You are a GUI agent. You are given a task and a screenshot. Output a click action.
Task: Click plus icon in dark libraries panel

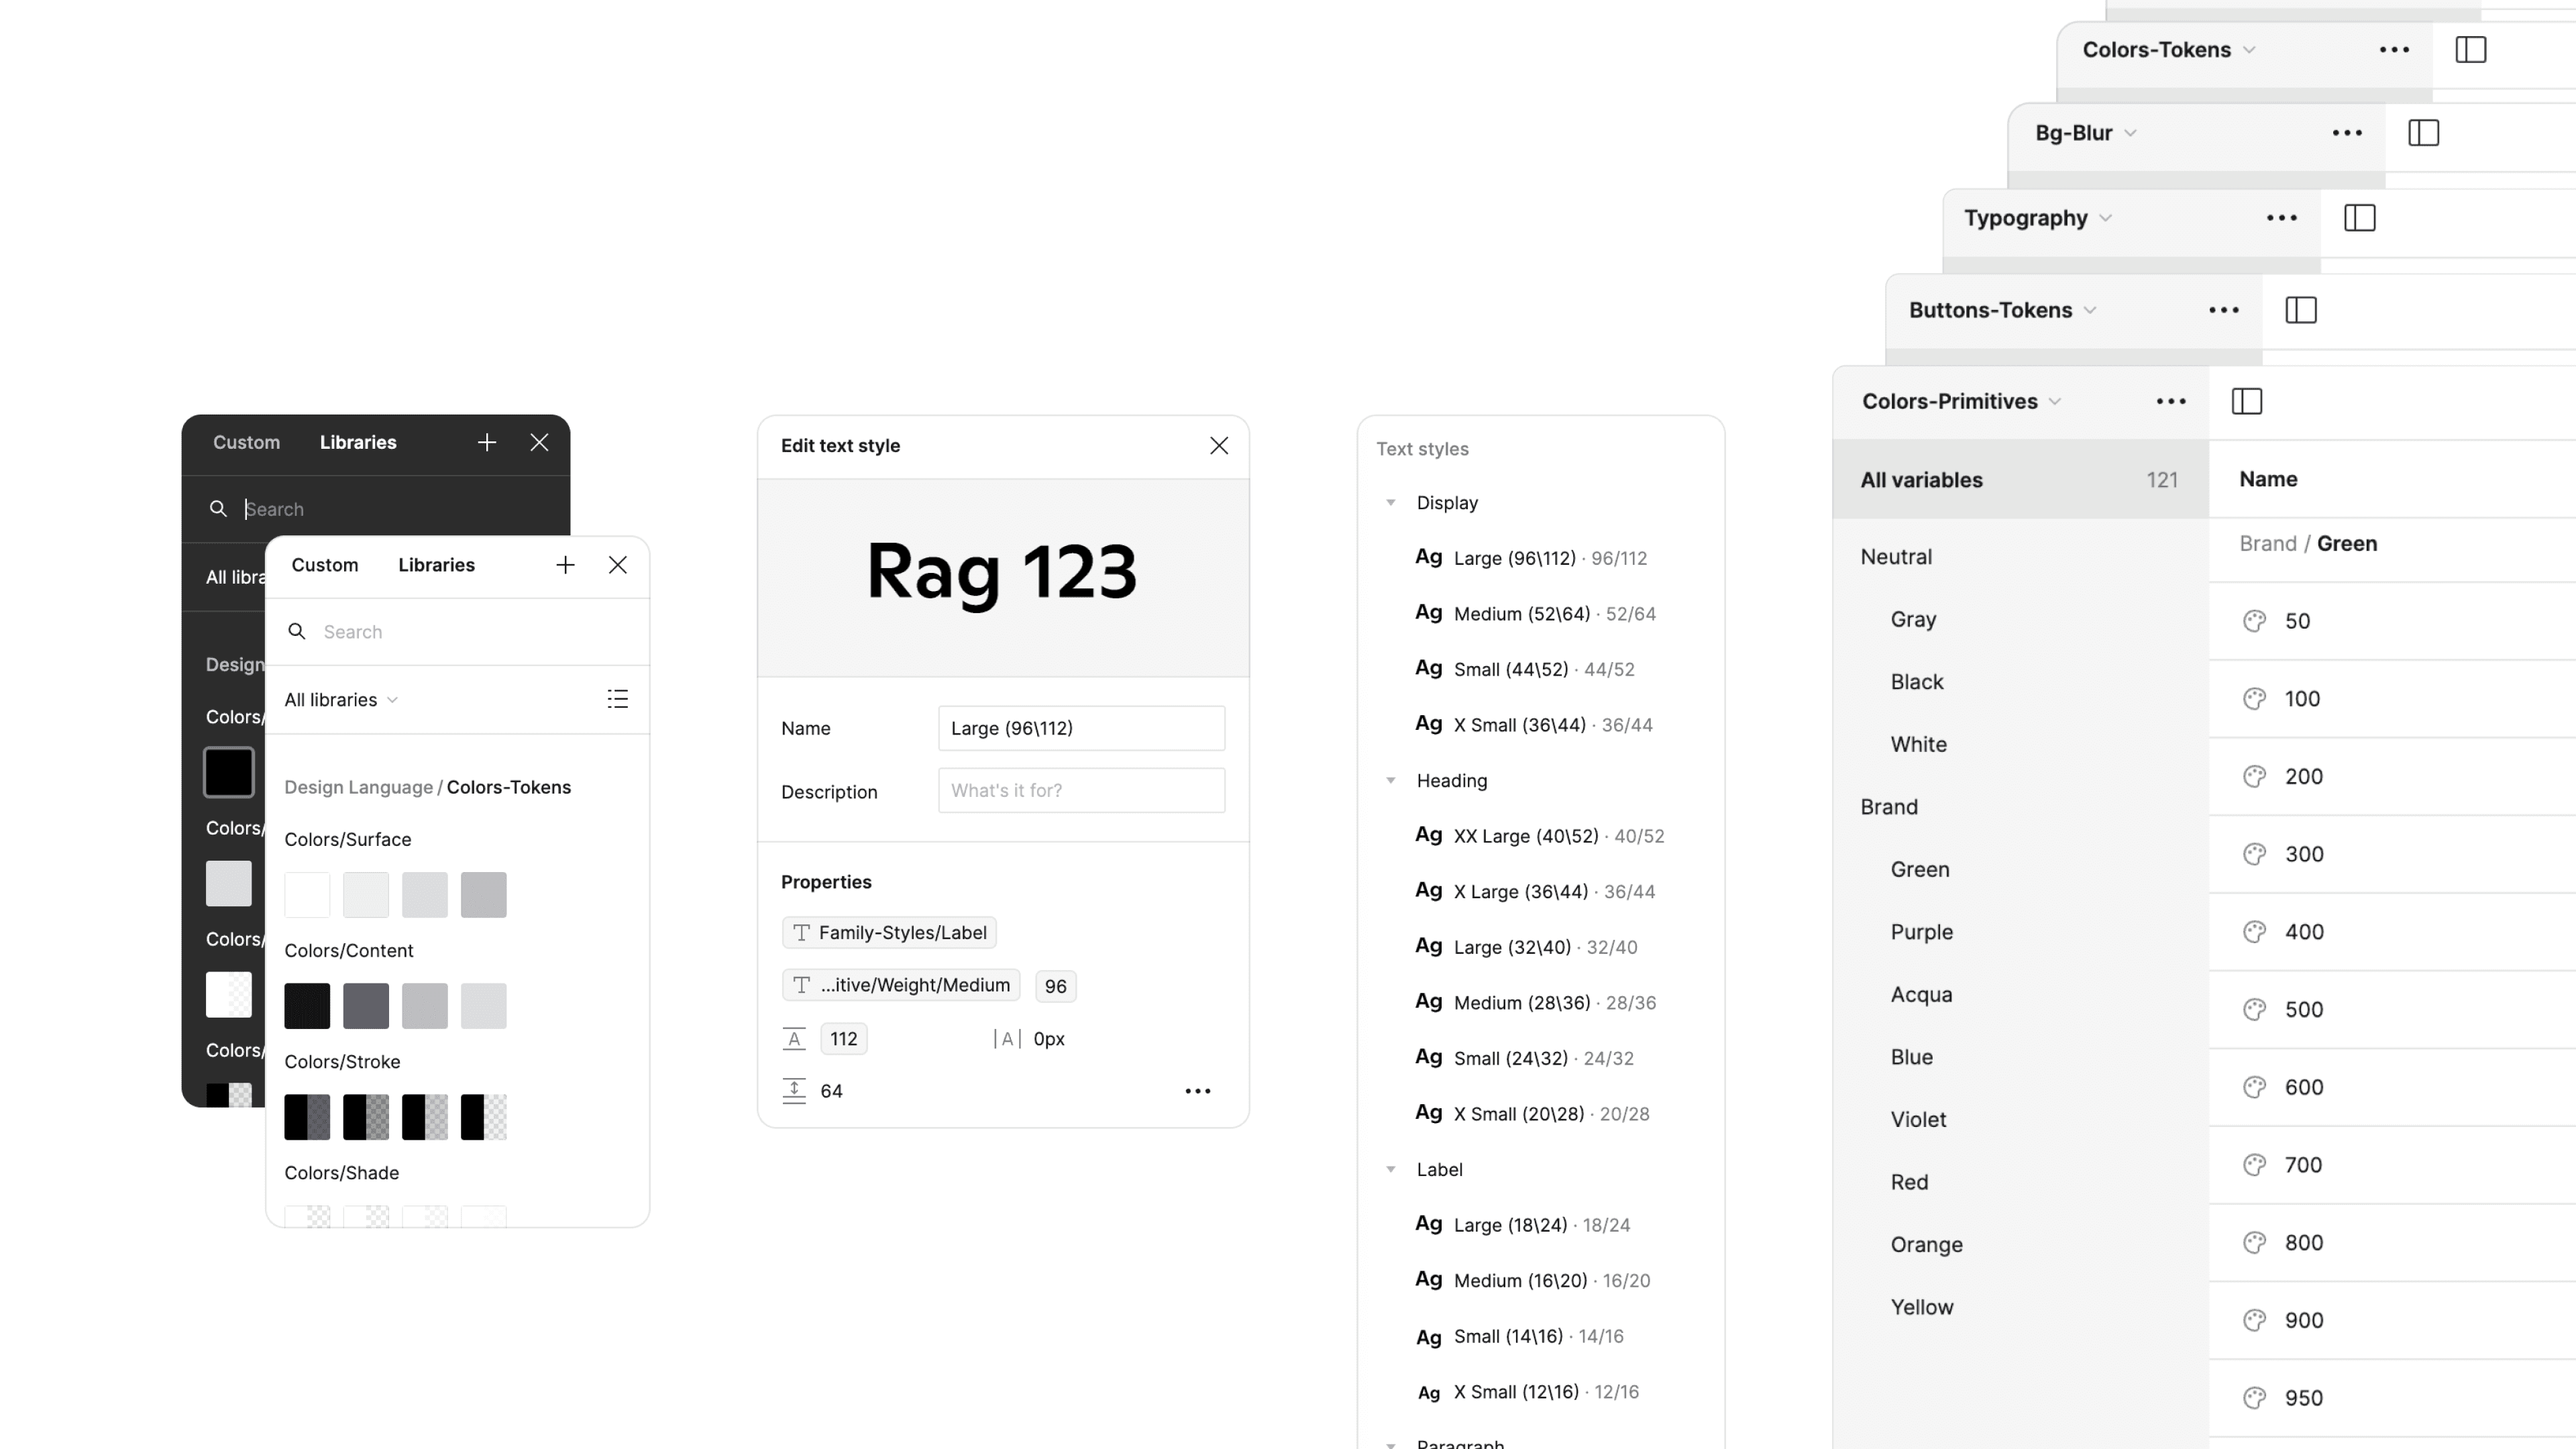pyautogui.click(x=487, y=442)
